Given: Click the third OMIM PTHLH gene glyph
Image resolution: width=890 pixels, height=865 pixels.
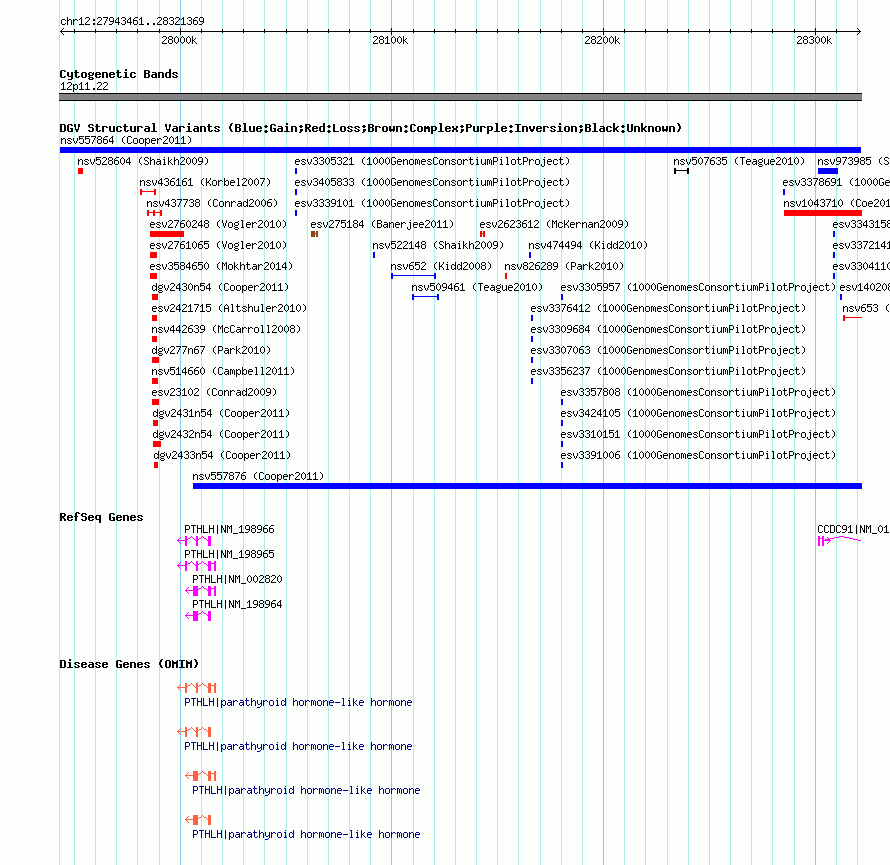Looking at the screenshot, I should [200, 776].
